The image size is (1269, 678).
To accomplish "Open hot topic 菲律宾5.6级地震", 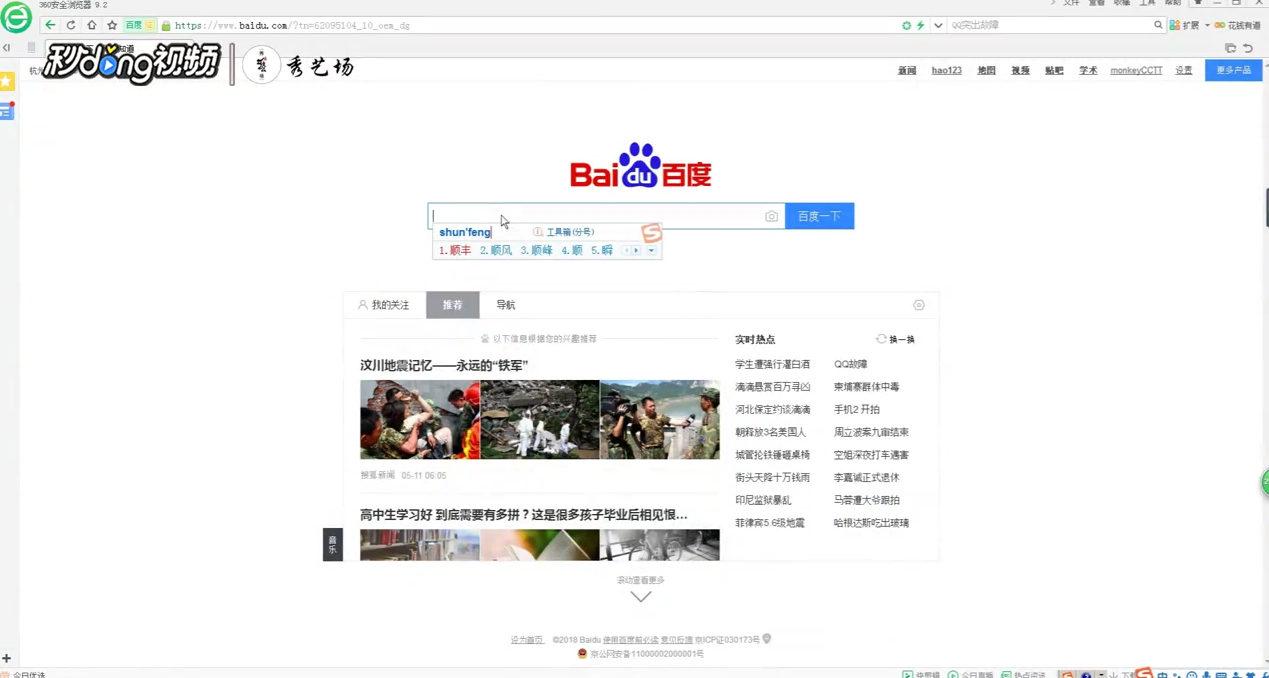I will point(770,523).
